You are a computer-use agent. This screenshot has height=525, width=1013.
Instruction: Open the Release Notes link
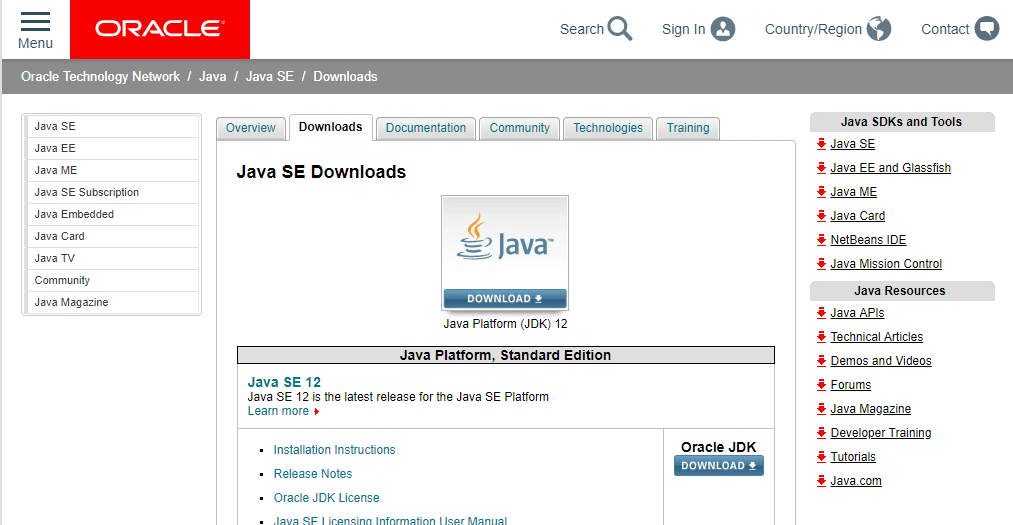click(313, 473)
